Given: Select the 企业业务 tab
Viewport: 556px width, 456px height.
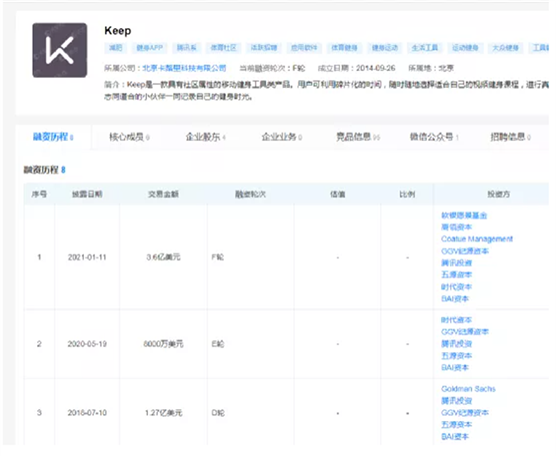Looking at the screenshot, I should pyautogui.click(x=282, y=137).
